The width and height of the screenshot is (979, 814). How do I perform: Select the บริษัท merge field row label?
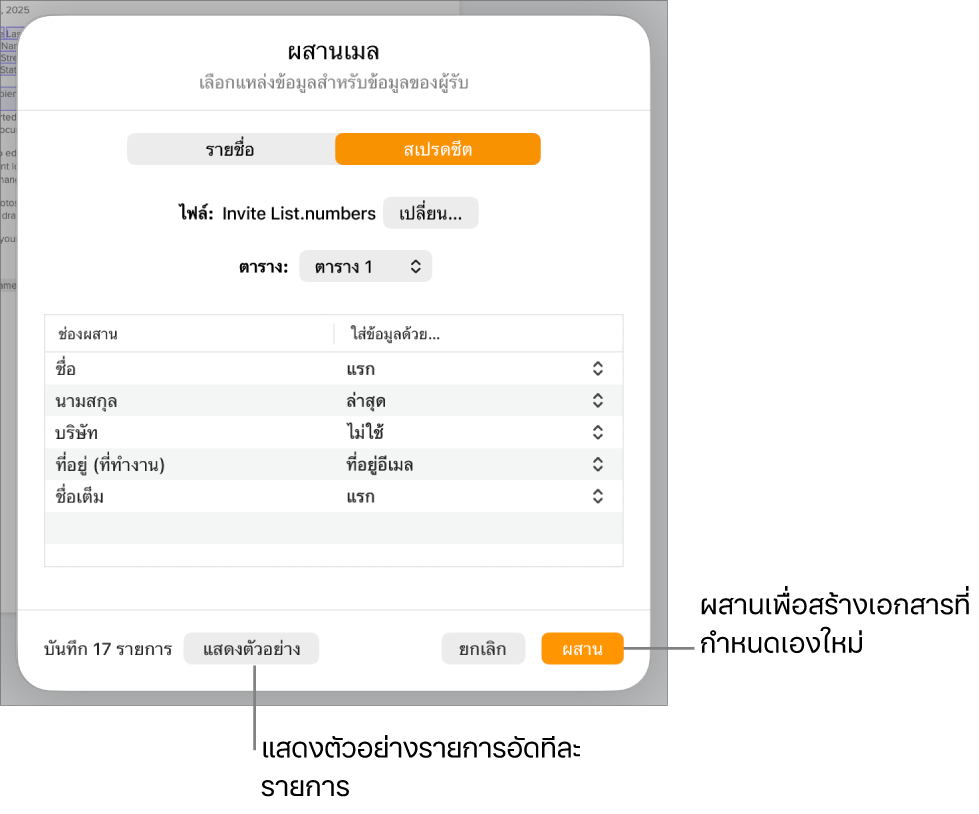76,433
